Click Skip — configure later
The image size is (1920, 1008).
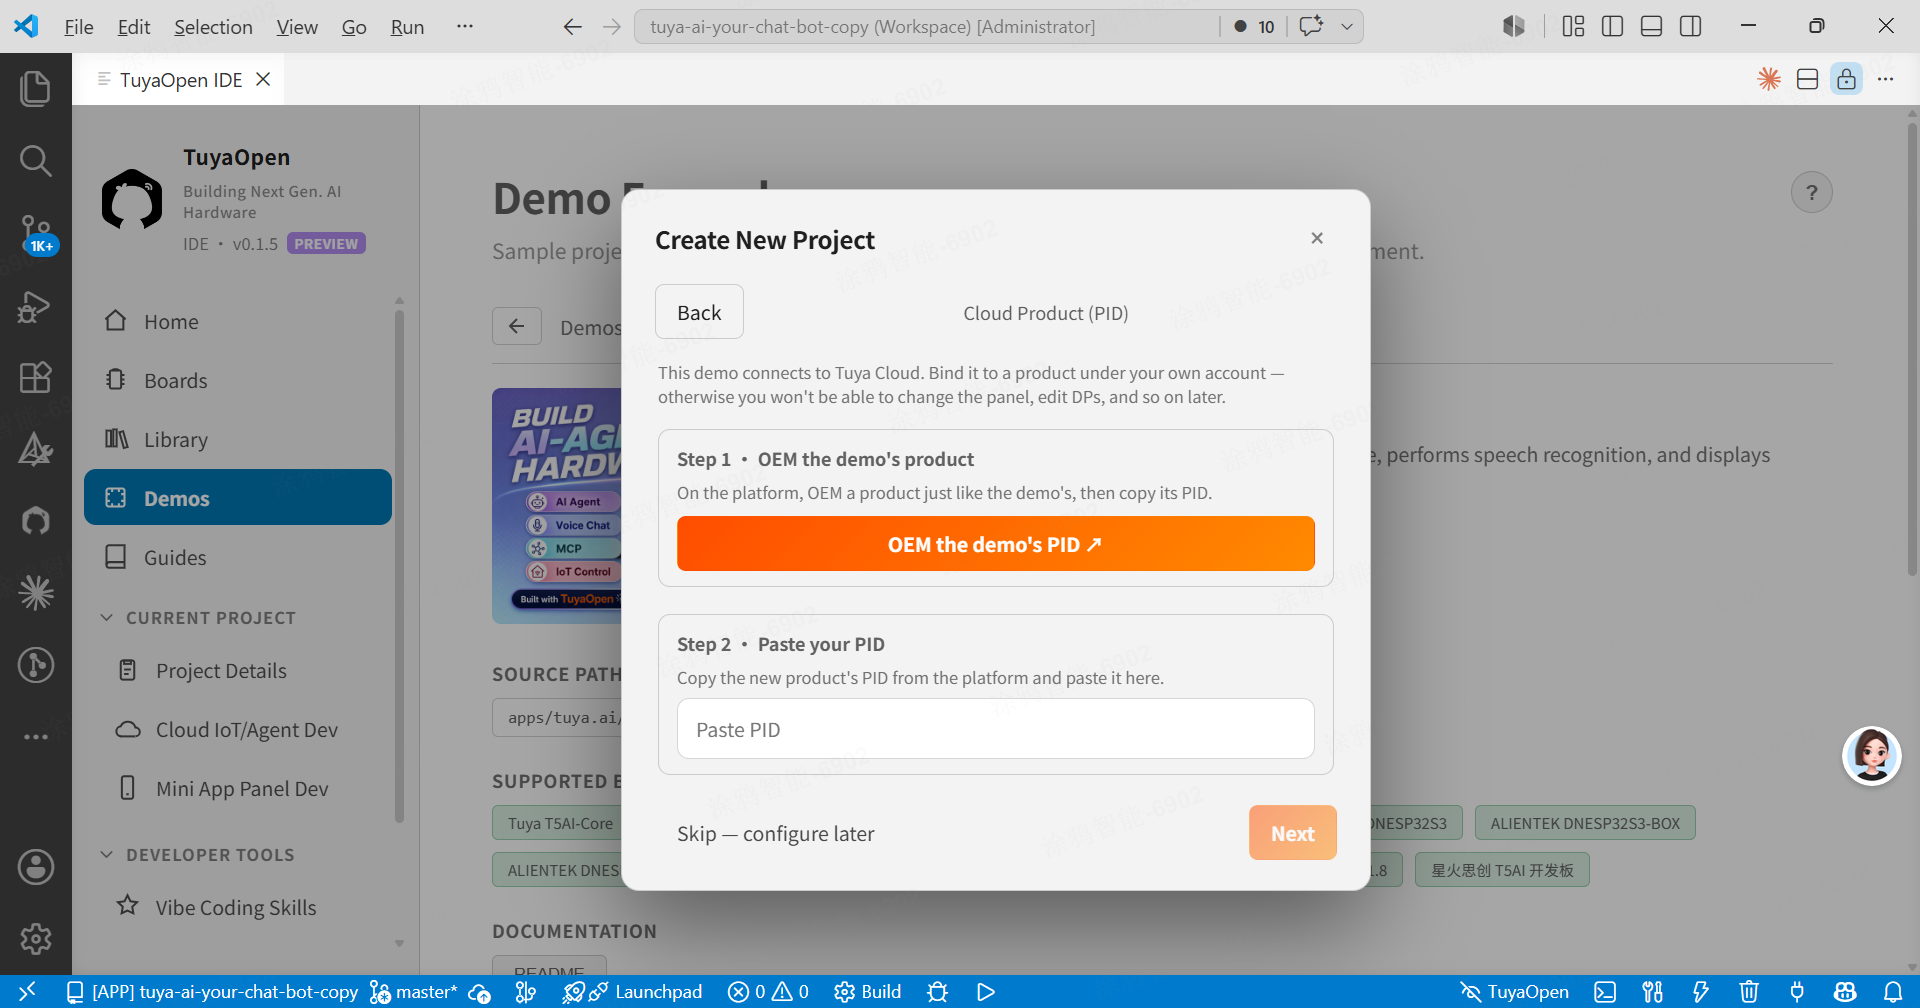click(775, 834)
